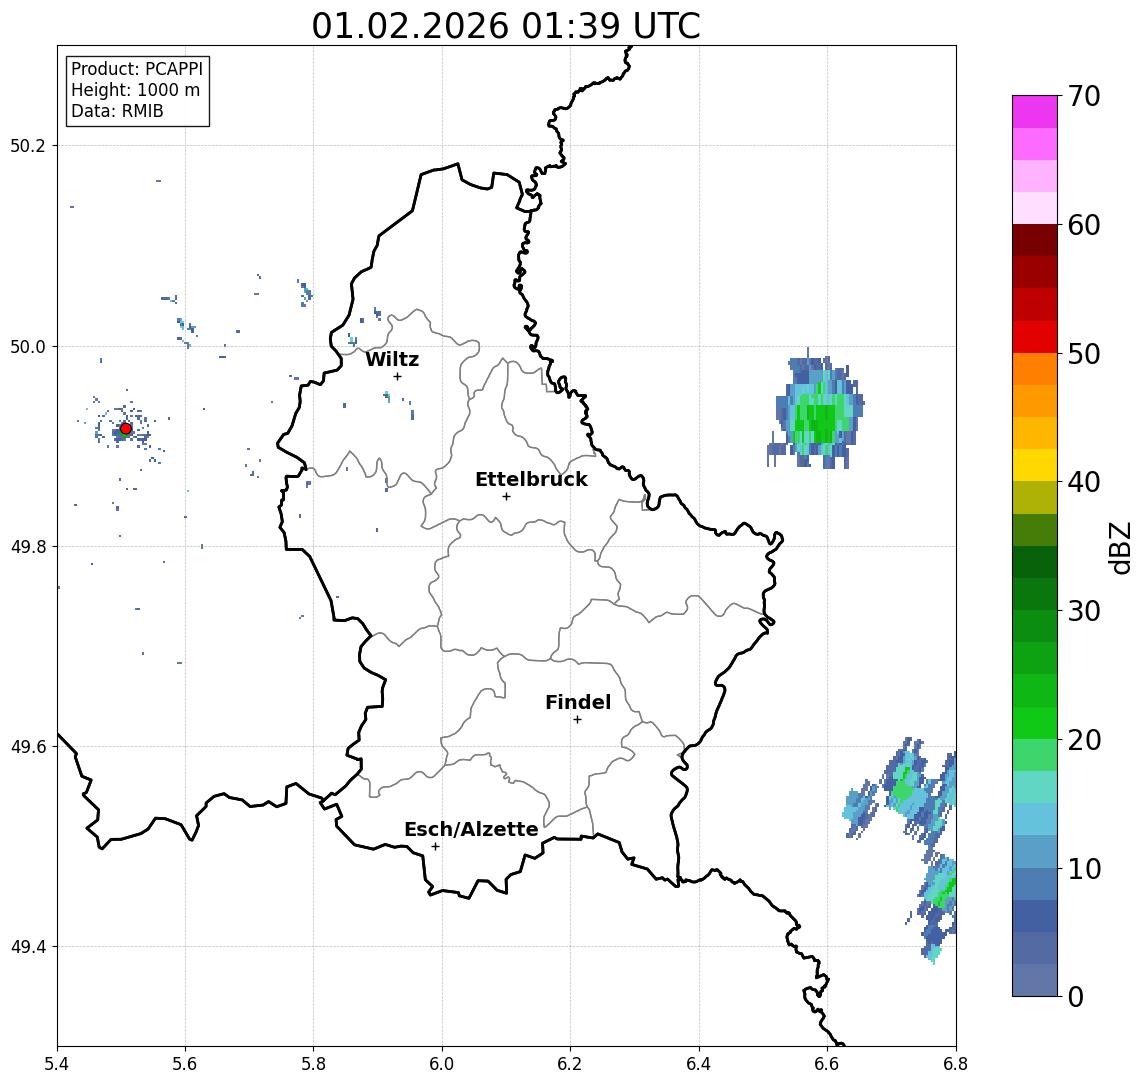The height and width of the screenshot is (1084, 1145).
Task: Click the Findel label
Action: (578, 703)
